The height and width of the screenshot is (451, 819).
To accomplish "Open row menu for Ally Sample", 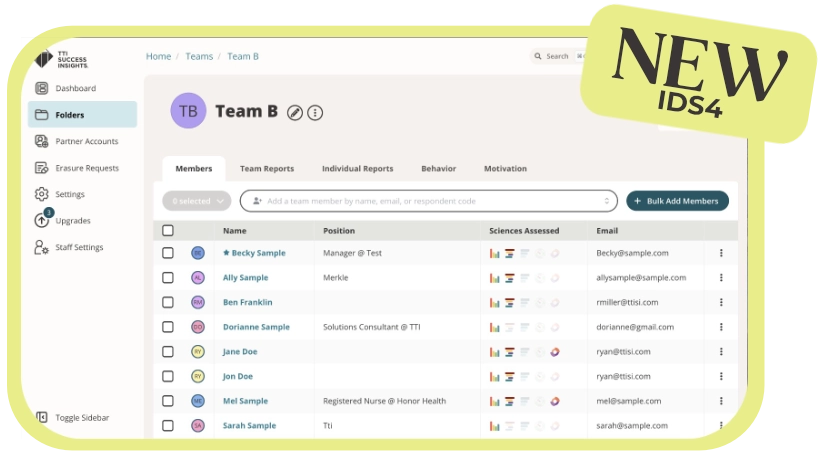I will [x=721, y=277].
